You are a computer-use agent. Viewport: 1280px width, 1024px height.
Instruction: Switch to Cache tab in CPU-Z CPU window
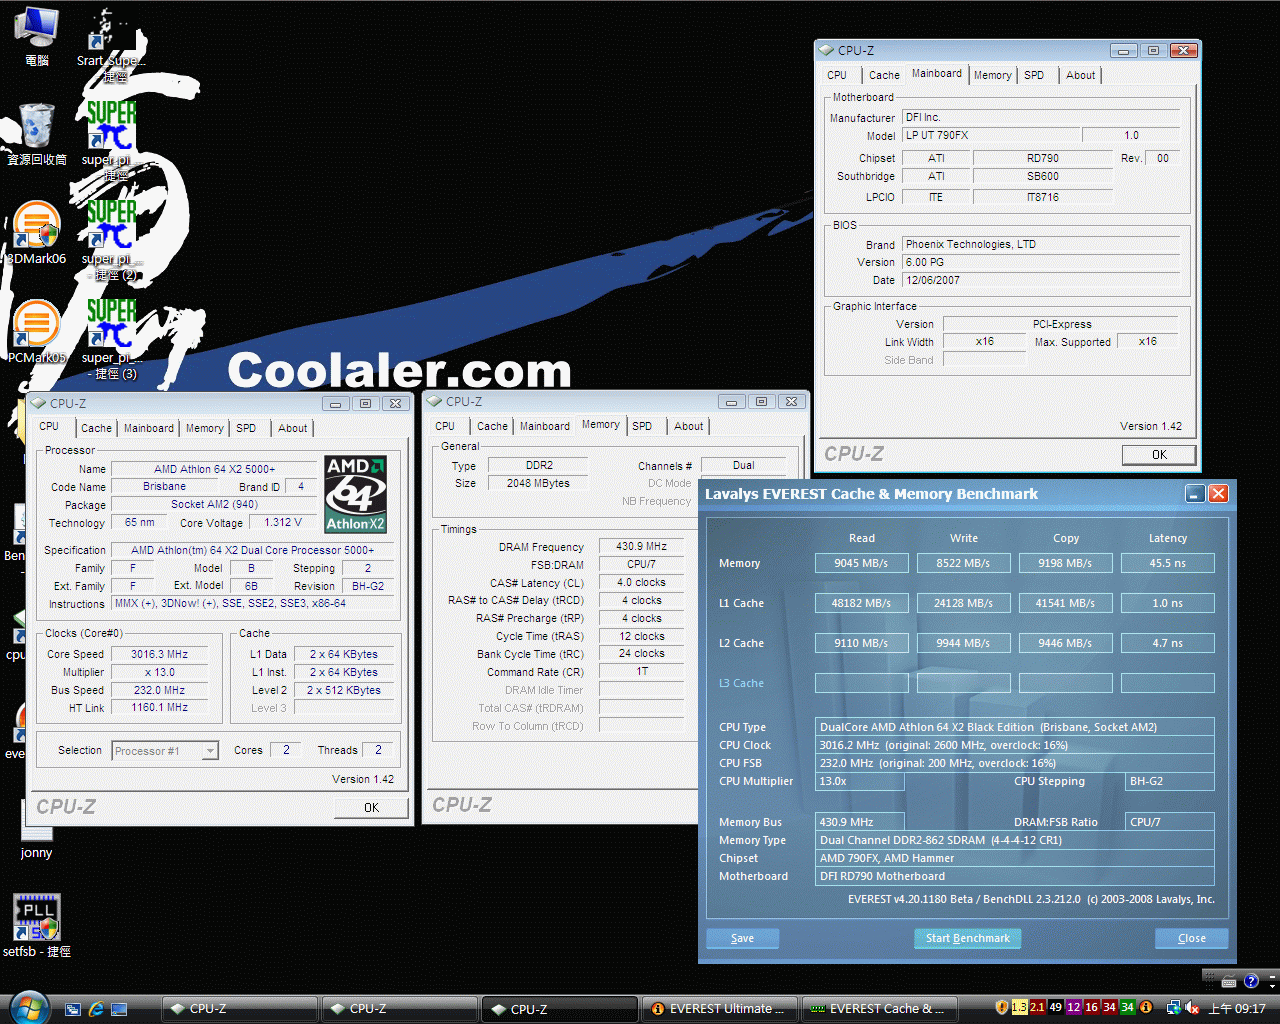coord(96,428)
